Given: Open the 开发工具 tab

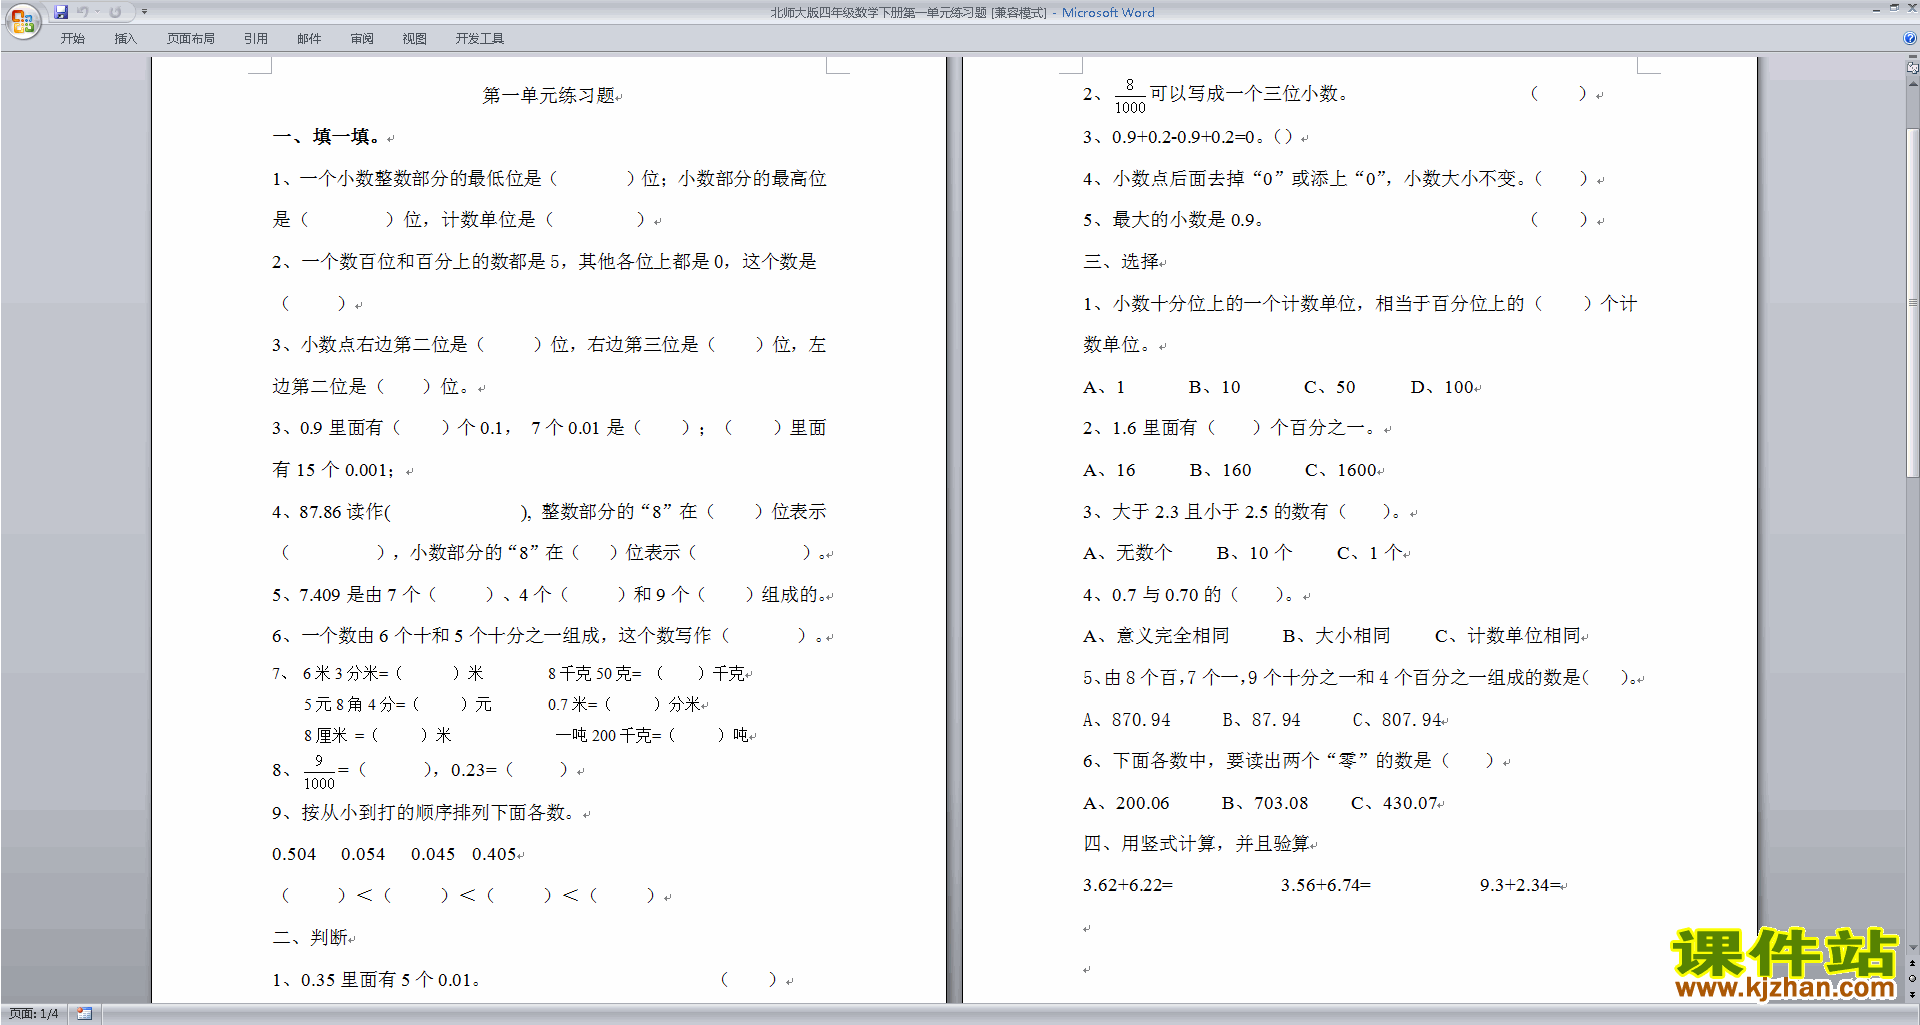Looking at the screenshot, I should (480, 39).
